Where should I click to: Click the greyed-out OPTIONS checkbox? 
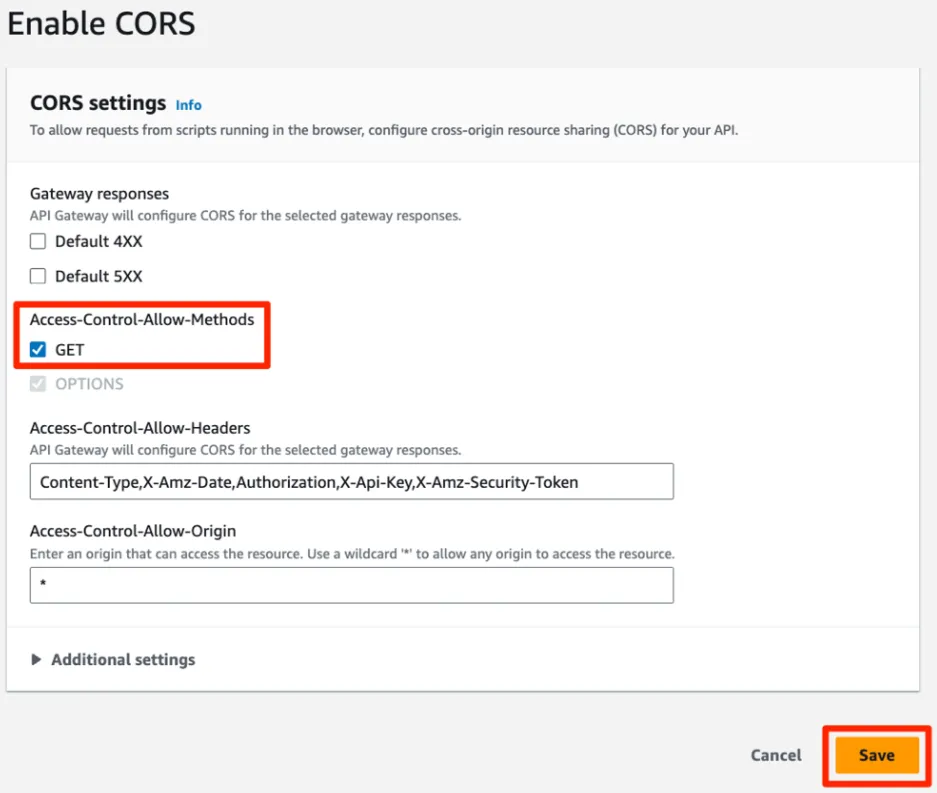[x=38, y=384]
